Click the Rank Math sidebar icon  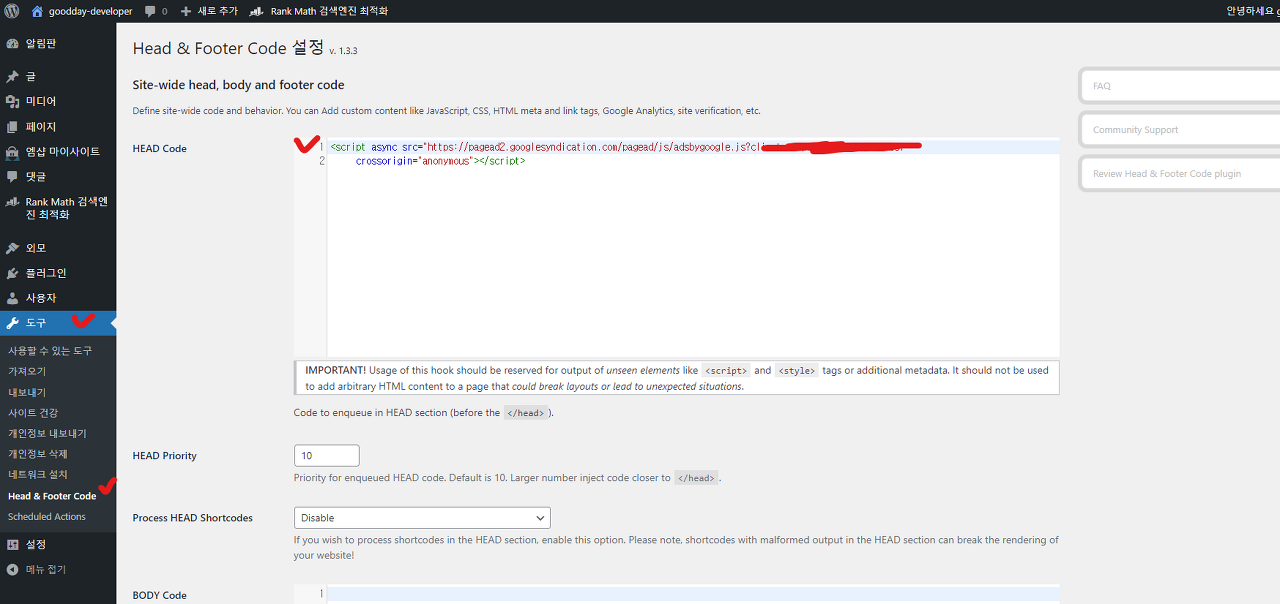point(12,201)
